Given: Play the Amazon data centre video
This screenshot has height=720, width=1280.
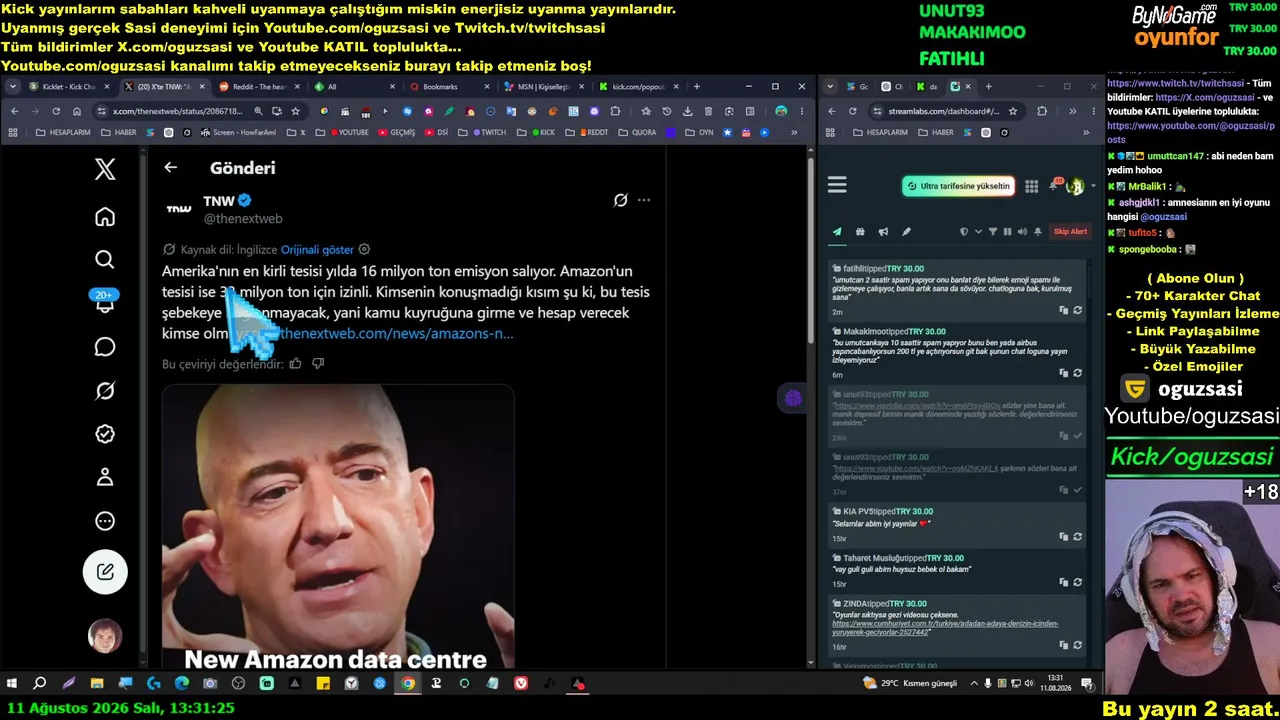Looking at the screenshot, I should click(x=338, y=526).
